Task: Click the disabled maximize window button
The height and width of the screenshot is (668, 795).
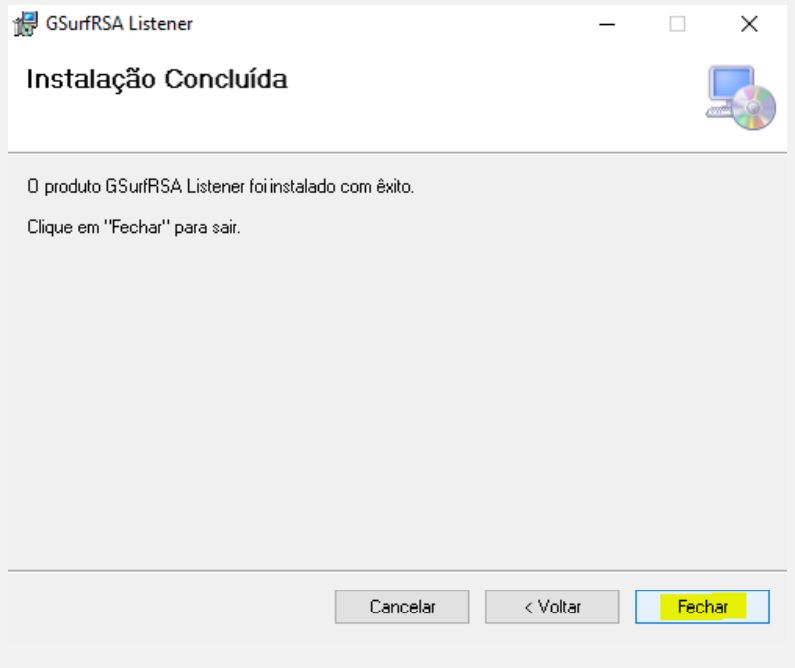Action: (x=677, y=24)
